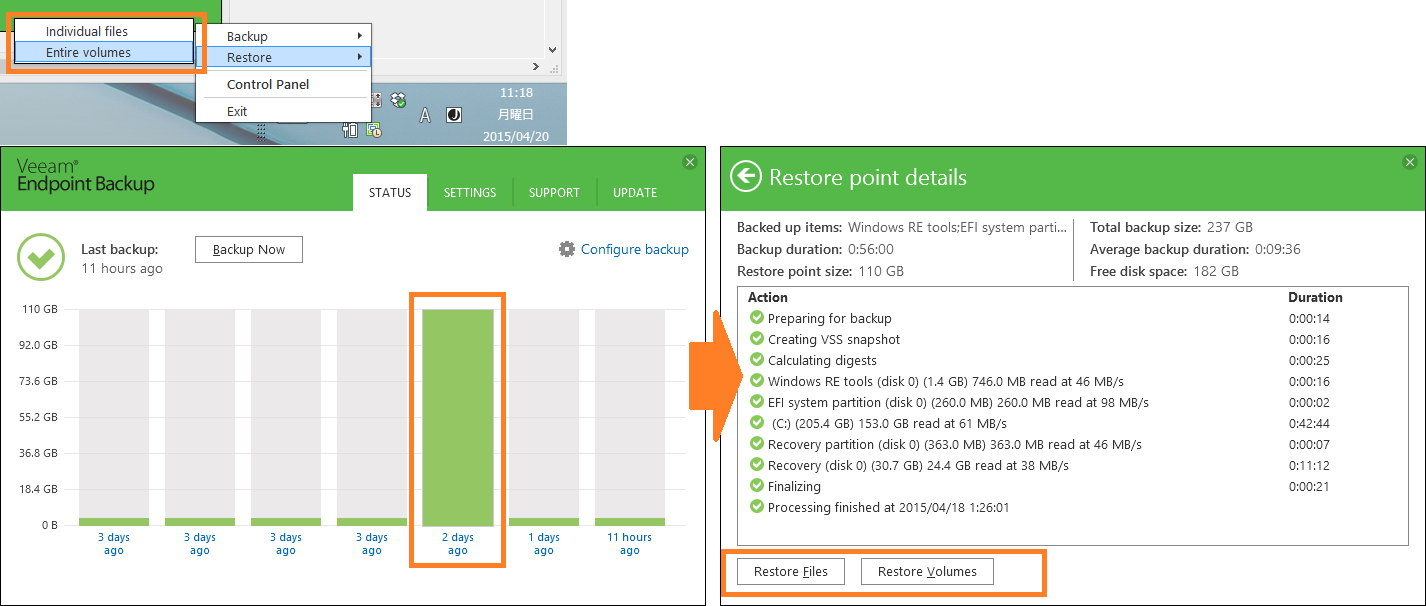The image size is (1426, 606).
Task: Open the Dropbox icon in the system tray
Action: (x=399, y=100)
